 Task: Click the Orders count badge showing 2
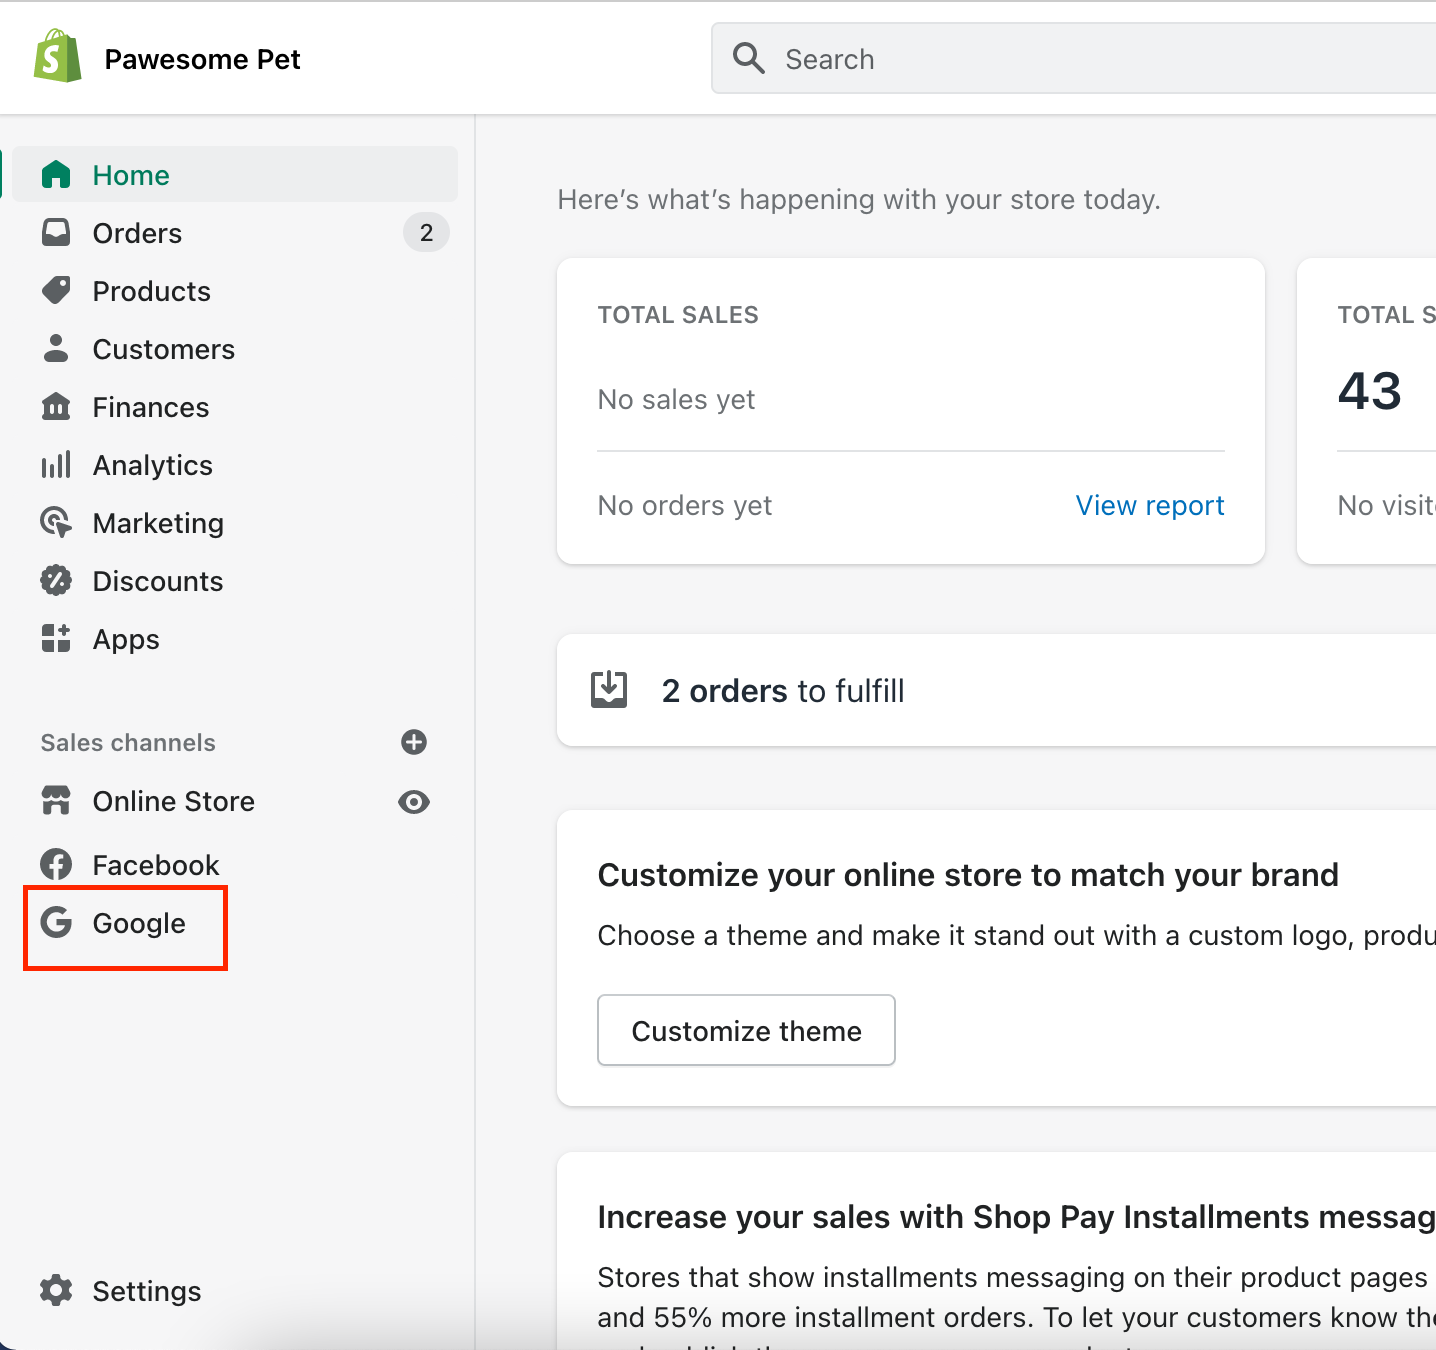click(426, 233)
